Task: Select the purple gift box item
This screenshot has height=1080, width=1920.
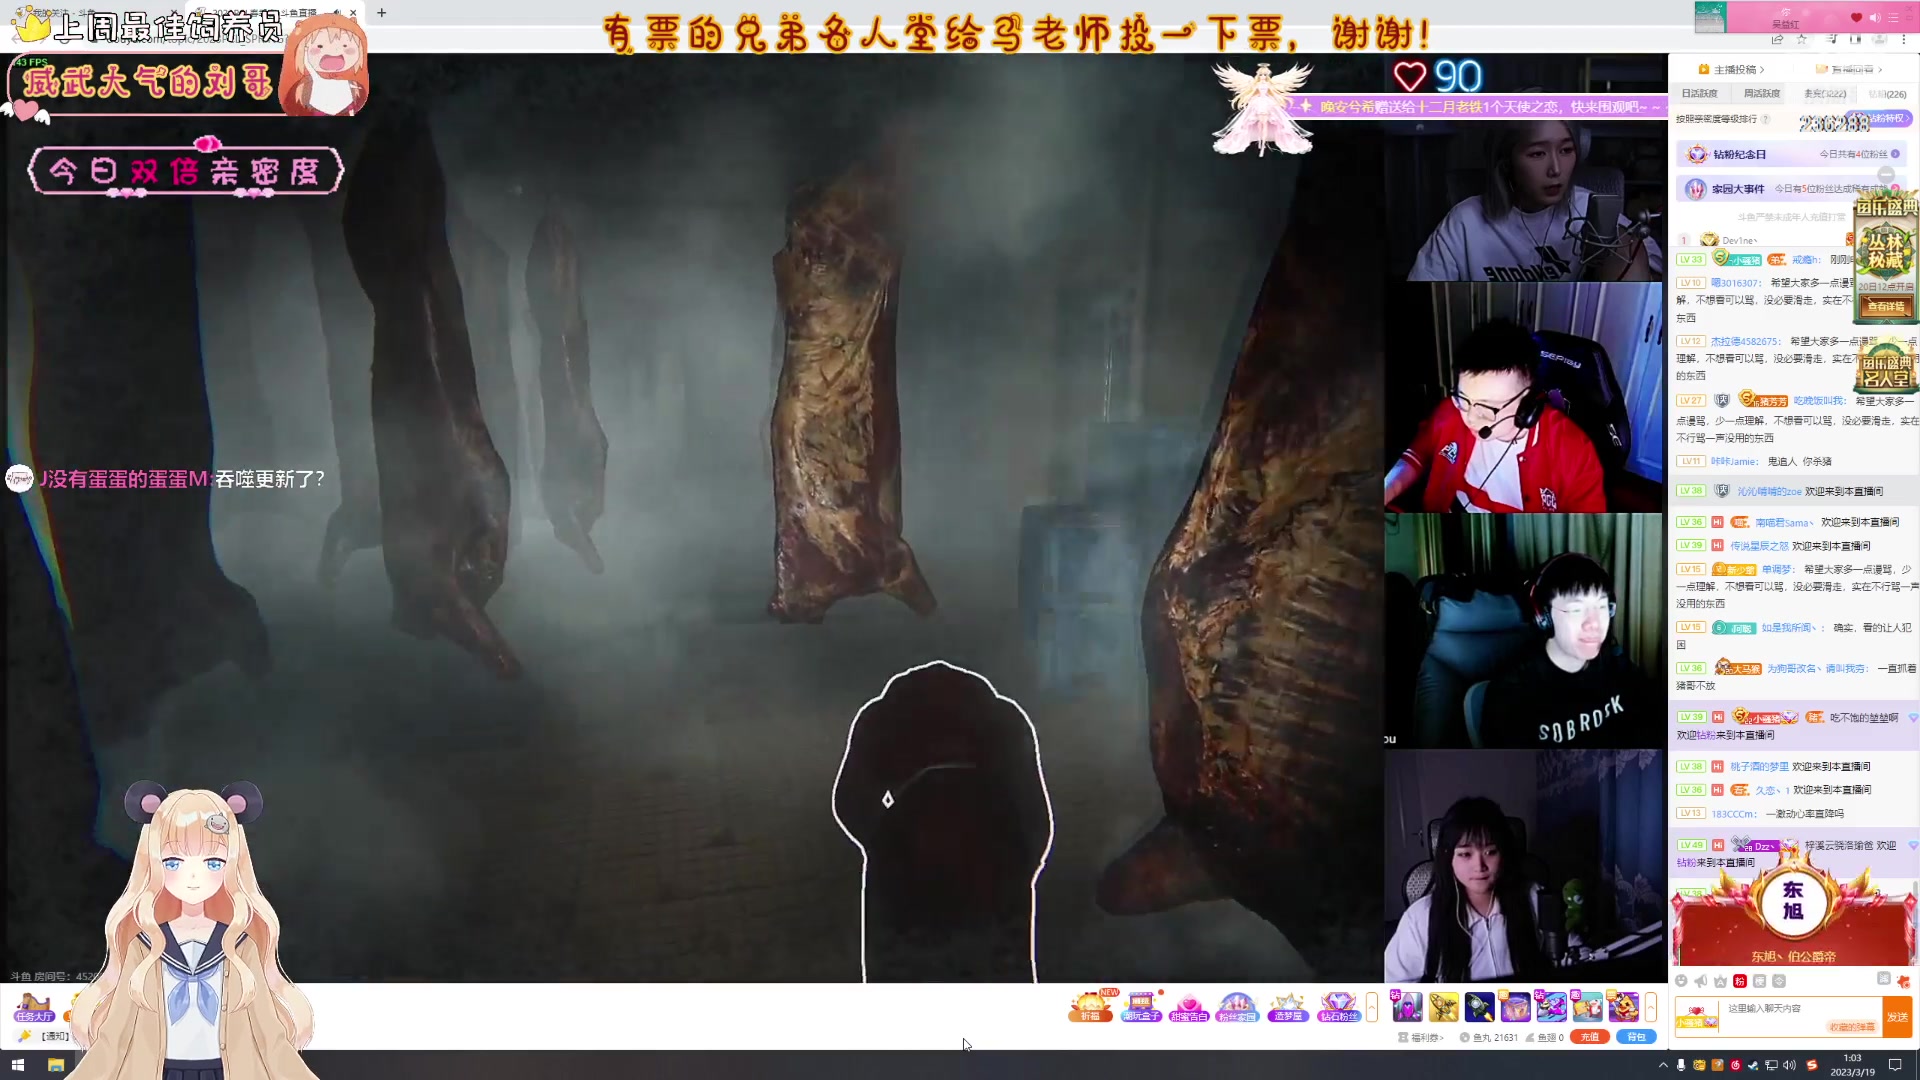Action: coord(1515,1006)
